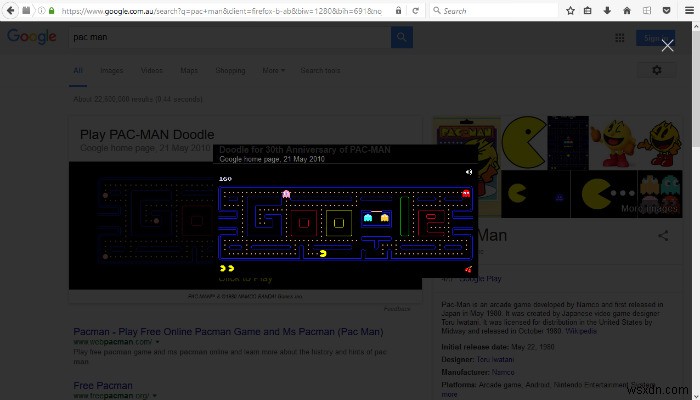
Task: Expand the More dropdown menu
Action: [273, 71]
